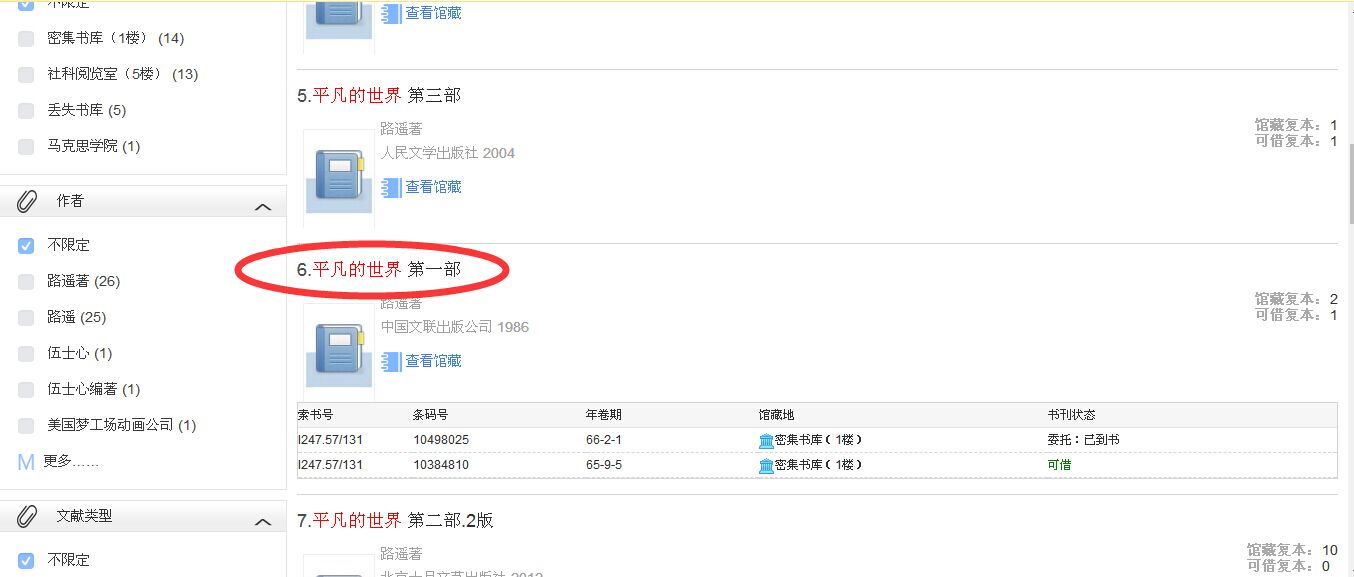Click 查看馆藏 for 平凡的世界 第一部
Viewport: 1354px width, 577px height.
click(433, 361)
